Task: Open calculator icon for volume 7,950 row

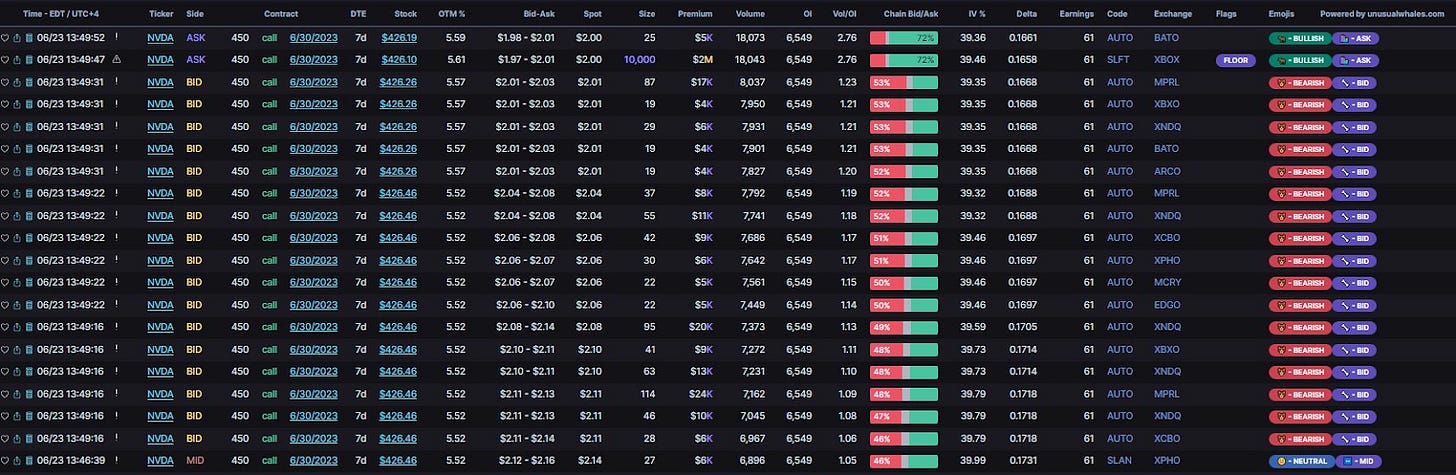Action: point(29,104)
